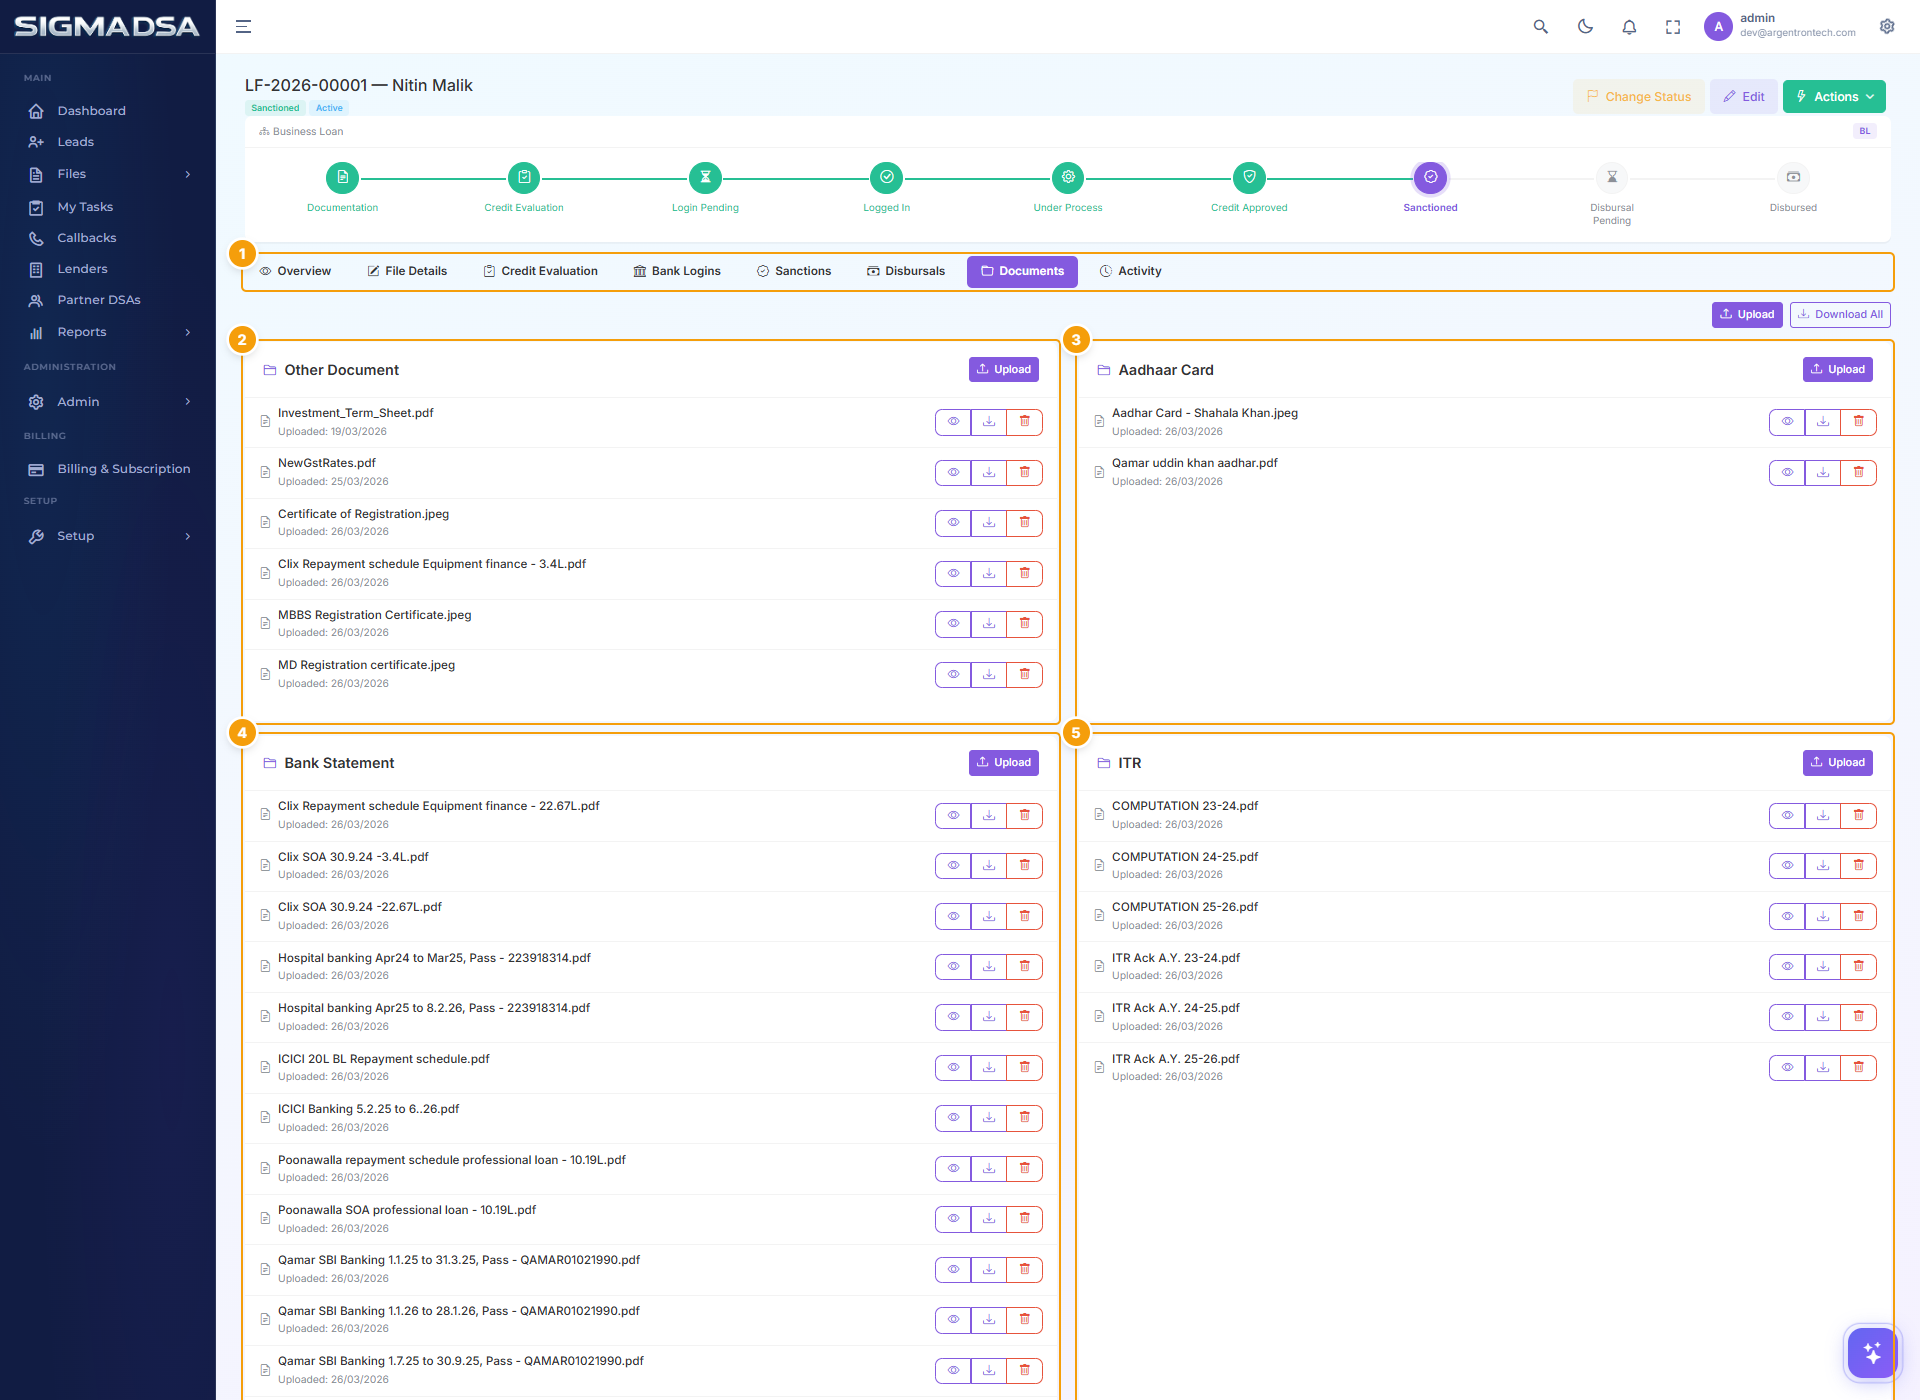Image resolution: width=1920 pixels, height=1400 pixels.
Task: Download Aadhar Card - Shahala Khan.jpeg
Action: (1823, 422)
